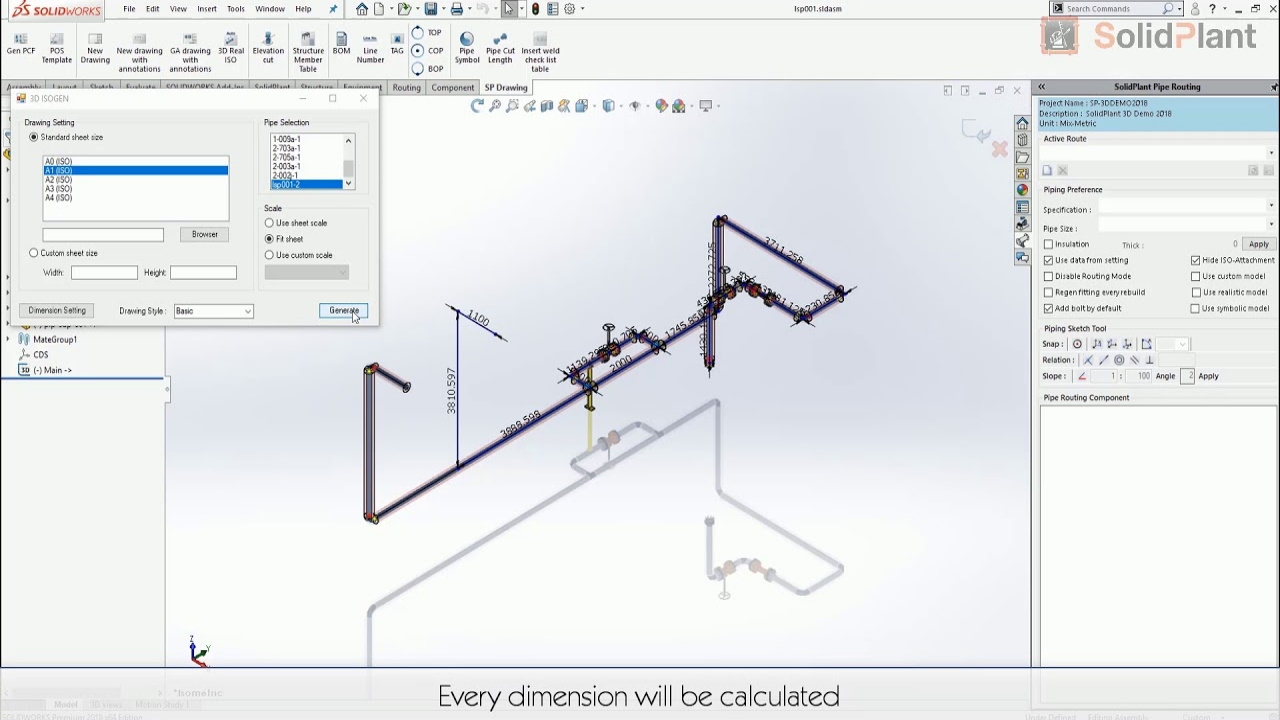This screenshot has height=720, width=1280.
Task: Open the Insert menu
Action: [207, 9]
